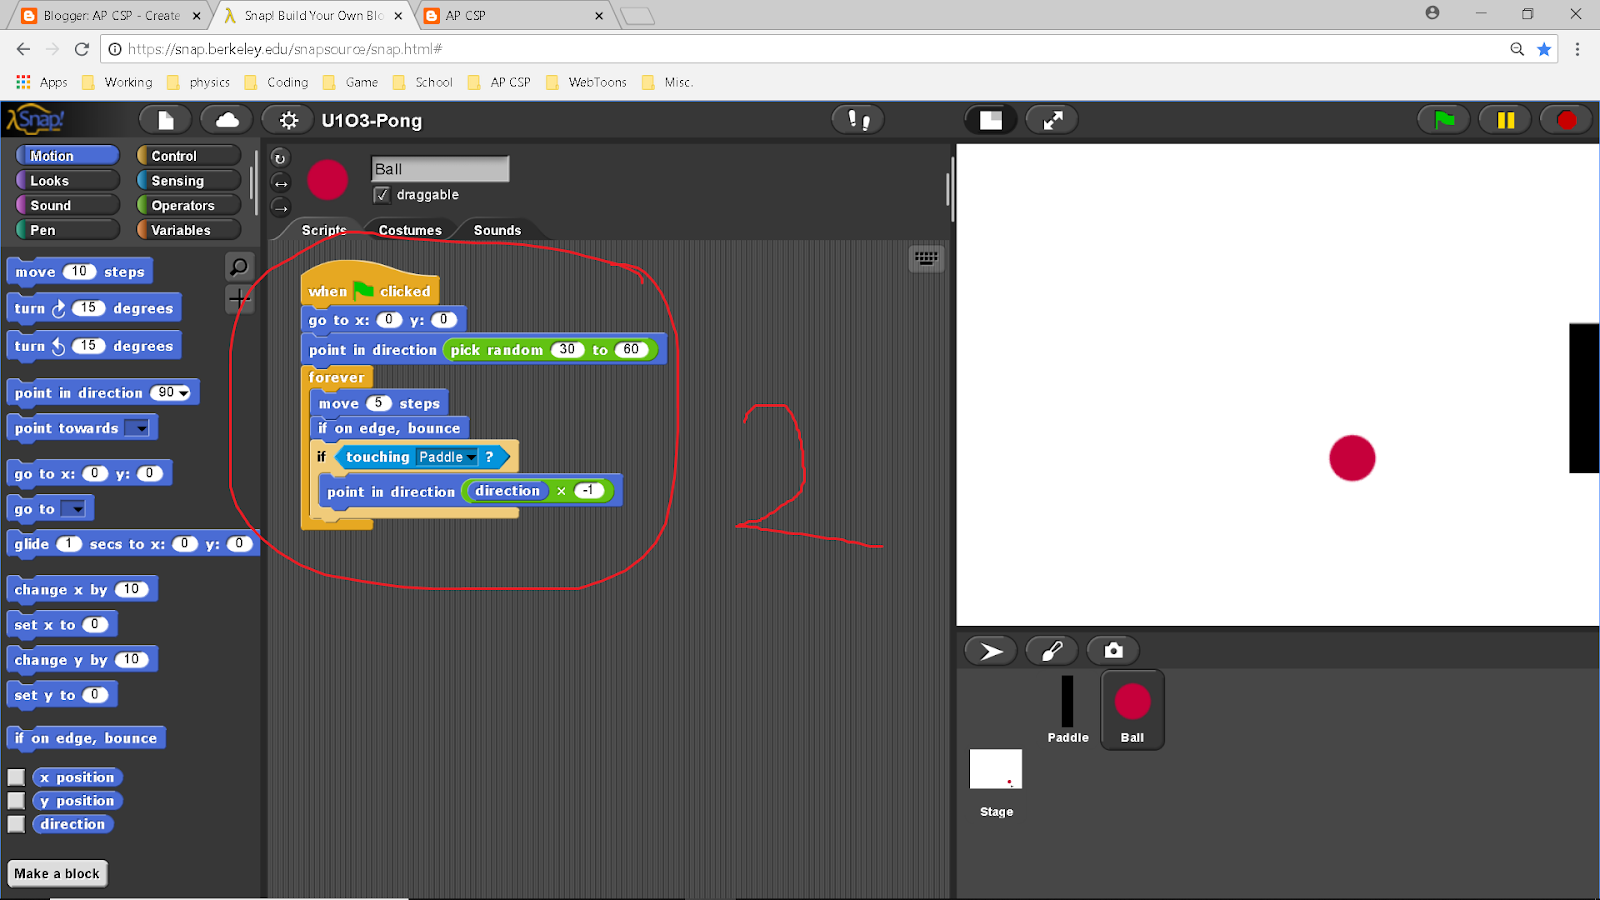The height and width of the screenshot is (900, 1600).
Task: Open the Sensing block category
Action: coord(189,181)
